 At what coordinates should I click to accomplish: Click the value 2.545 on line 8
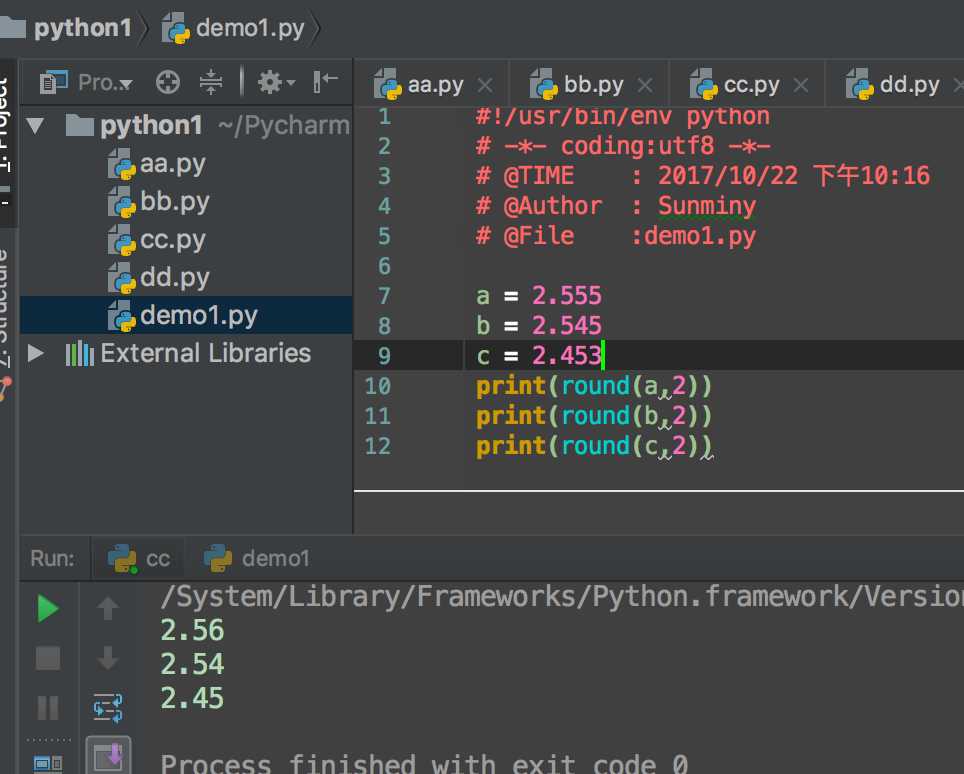[566, 325]
